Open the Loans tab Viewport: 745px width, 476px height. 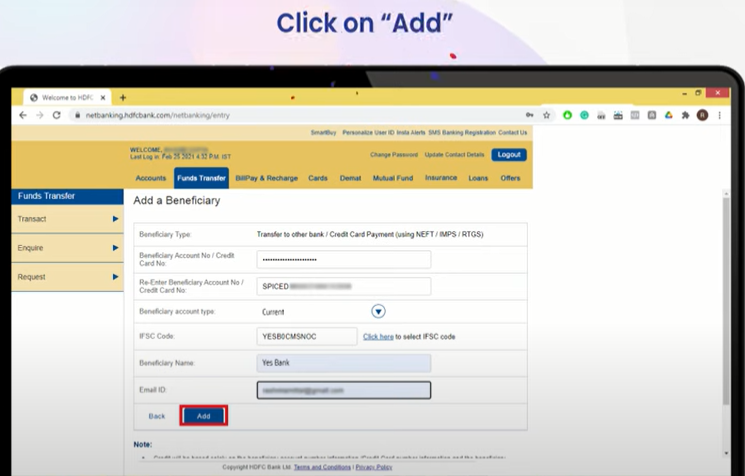coord(478,178)
